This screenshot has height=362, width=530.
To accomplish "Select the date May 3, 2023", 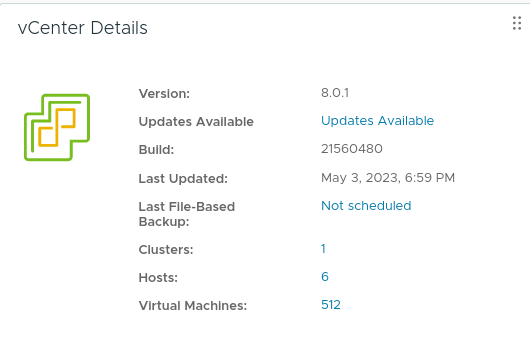I will [x=359, y=178].
